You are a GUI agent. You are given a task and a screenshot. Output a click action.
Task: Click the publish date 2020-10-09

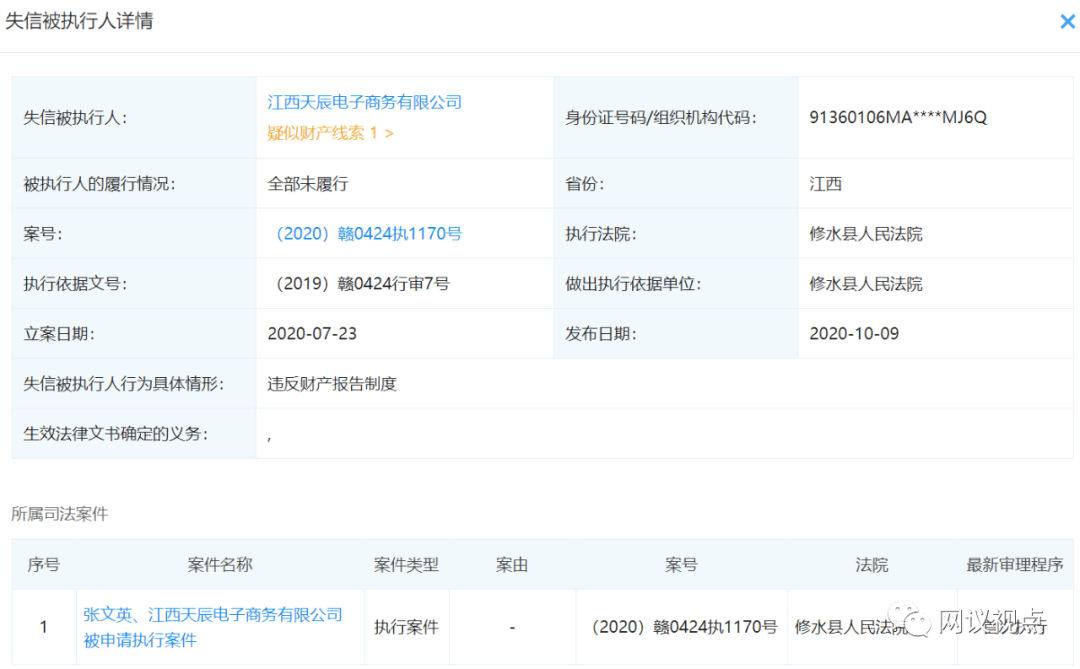pos(854,334)
